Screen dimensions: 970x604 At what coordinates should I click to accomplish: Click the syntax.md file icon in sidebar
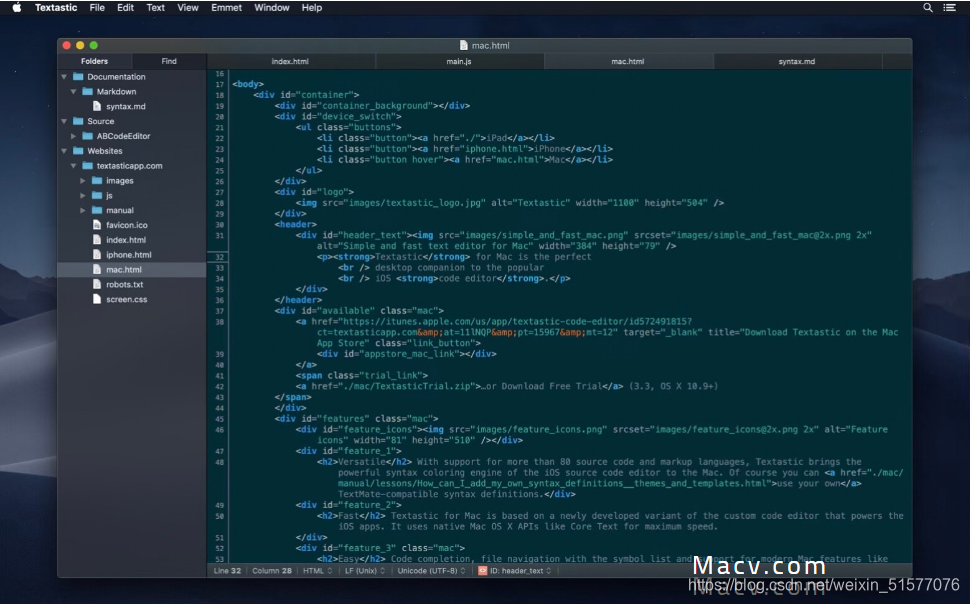coord(97,106)
